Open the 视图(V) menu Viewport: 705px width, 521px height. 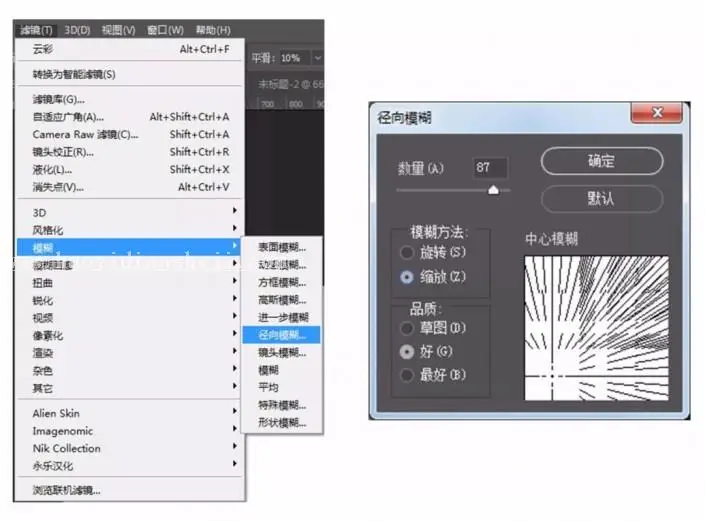[118, 30]
